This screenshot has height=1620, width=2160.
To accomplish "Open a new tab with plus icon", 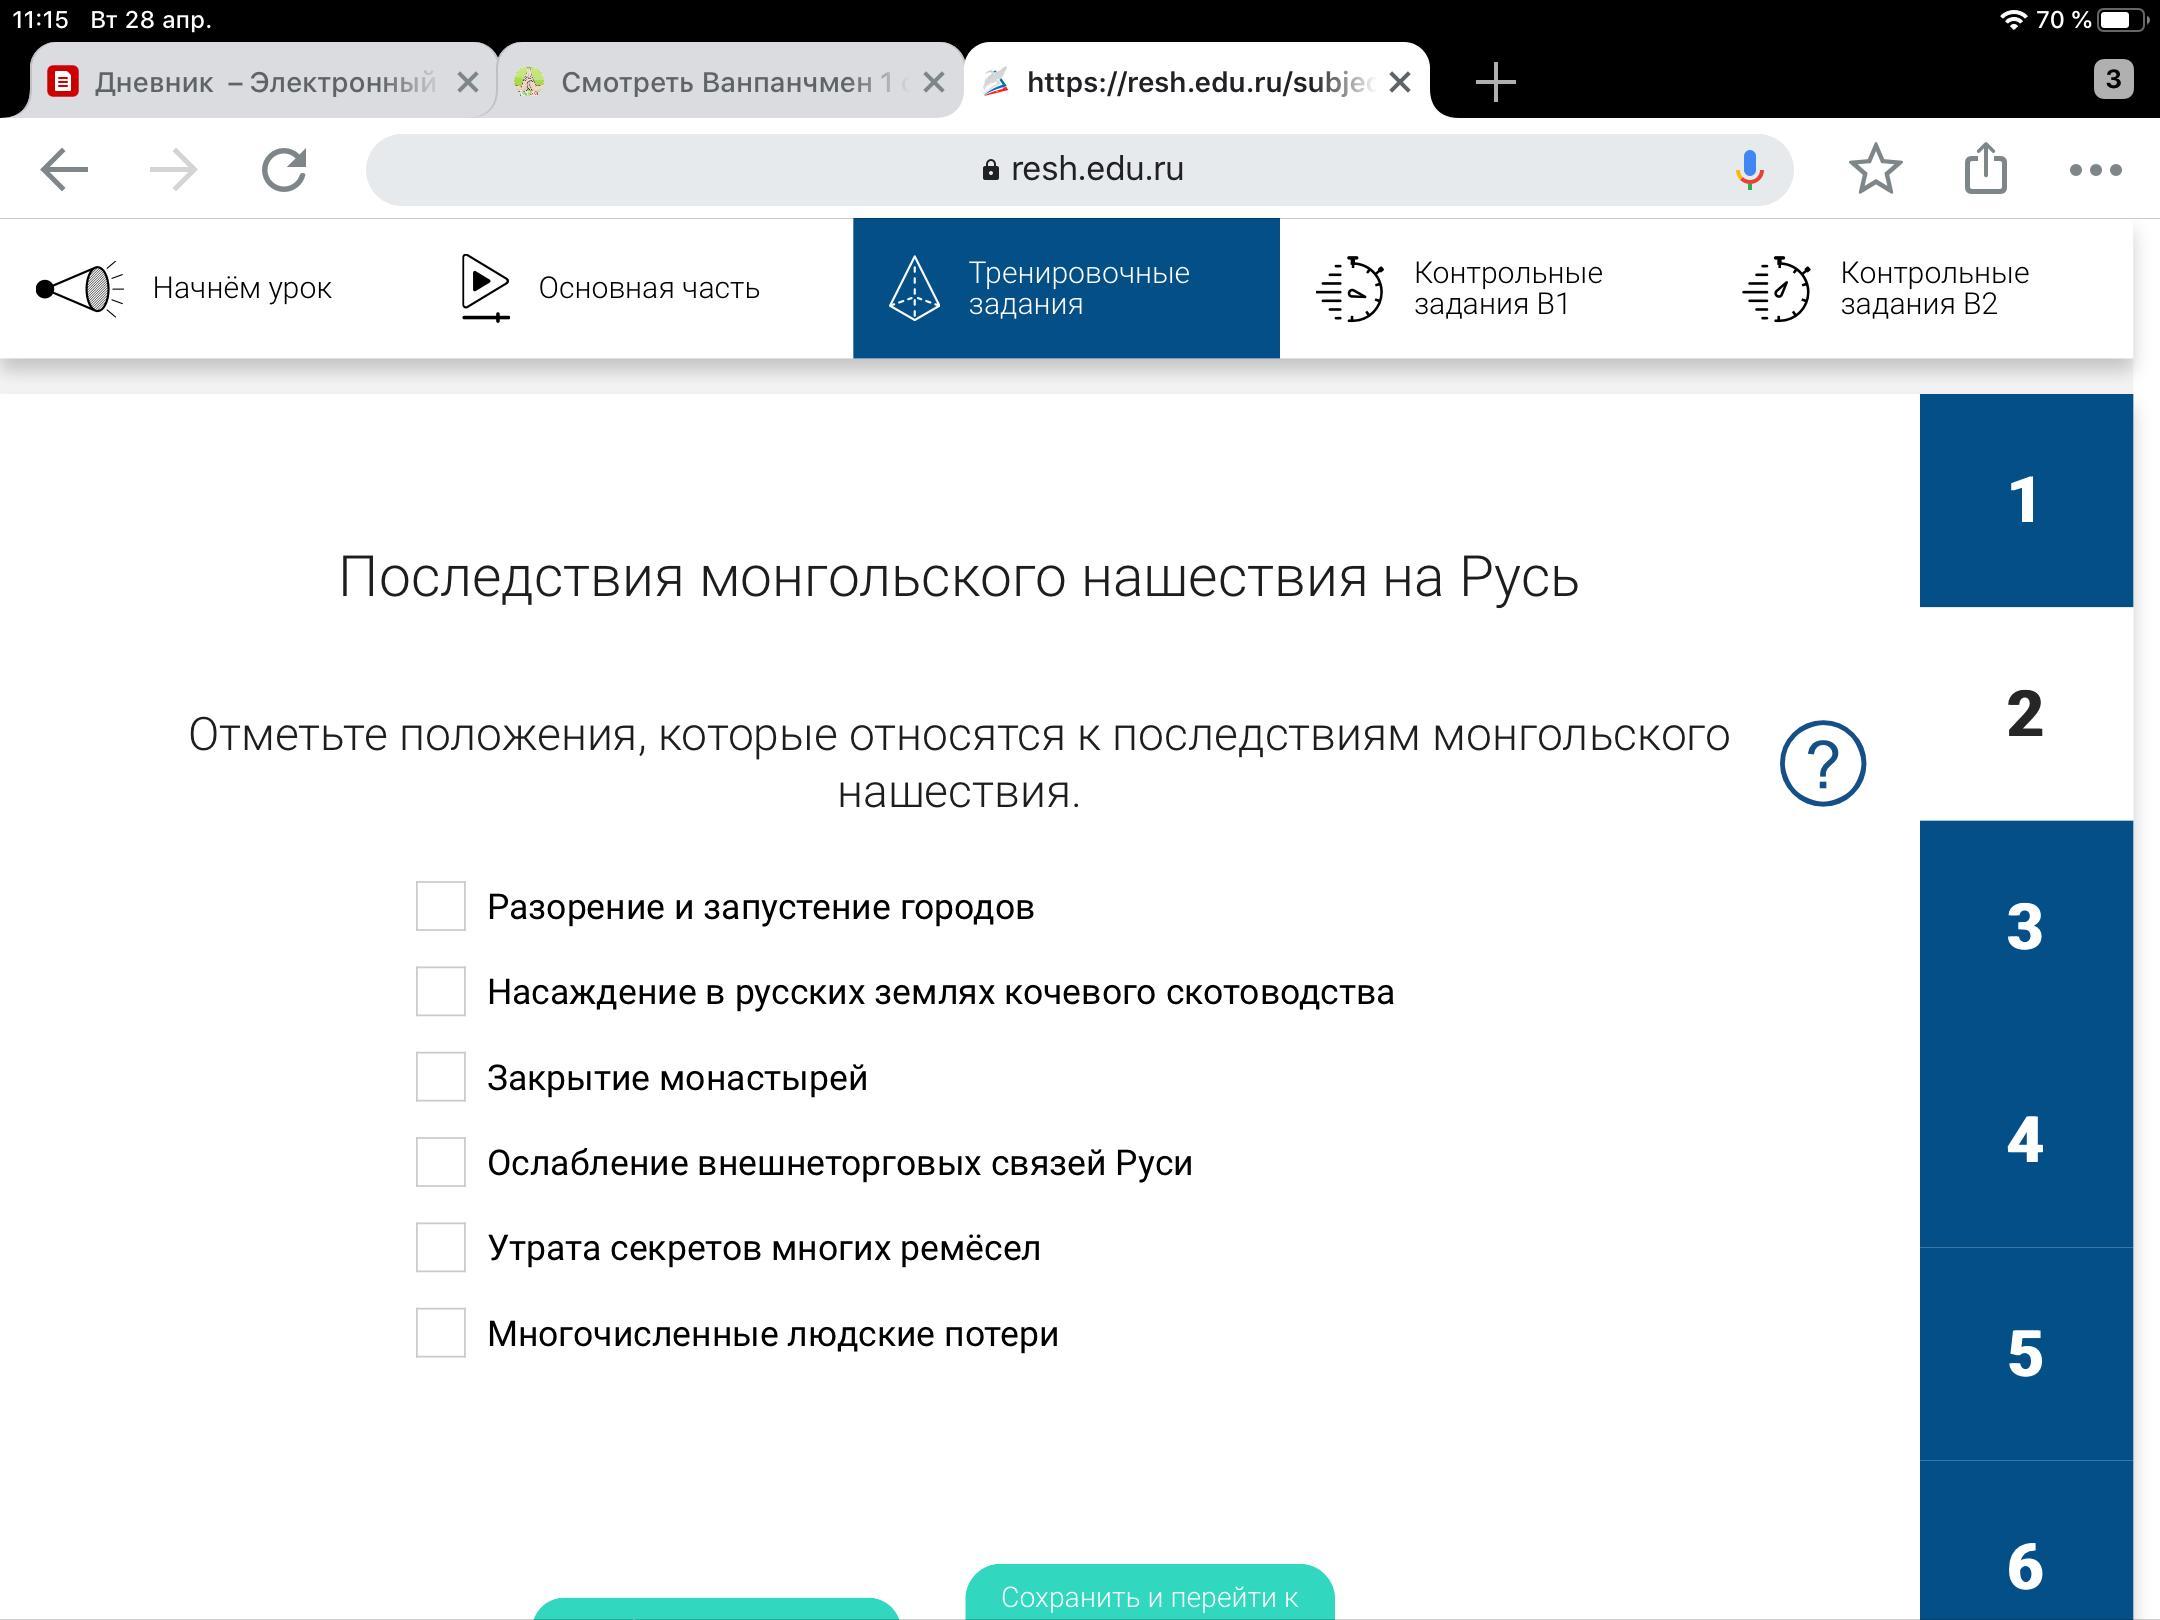I will 1495,82.
